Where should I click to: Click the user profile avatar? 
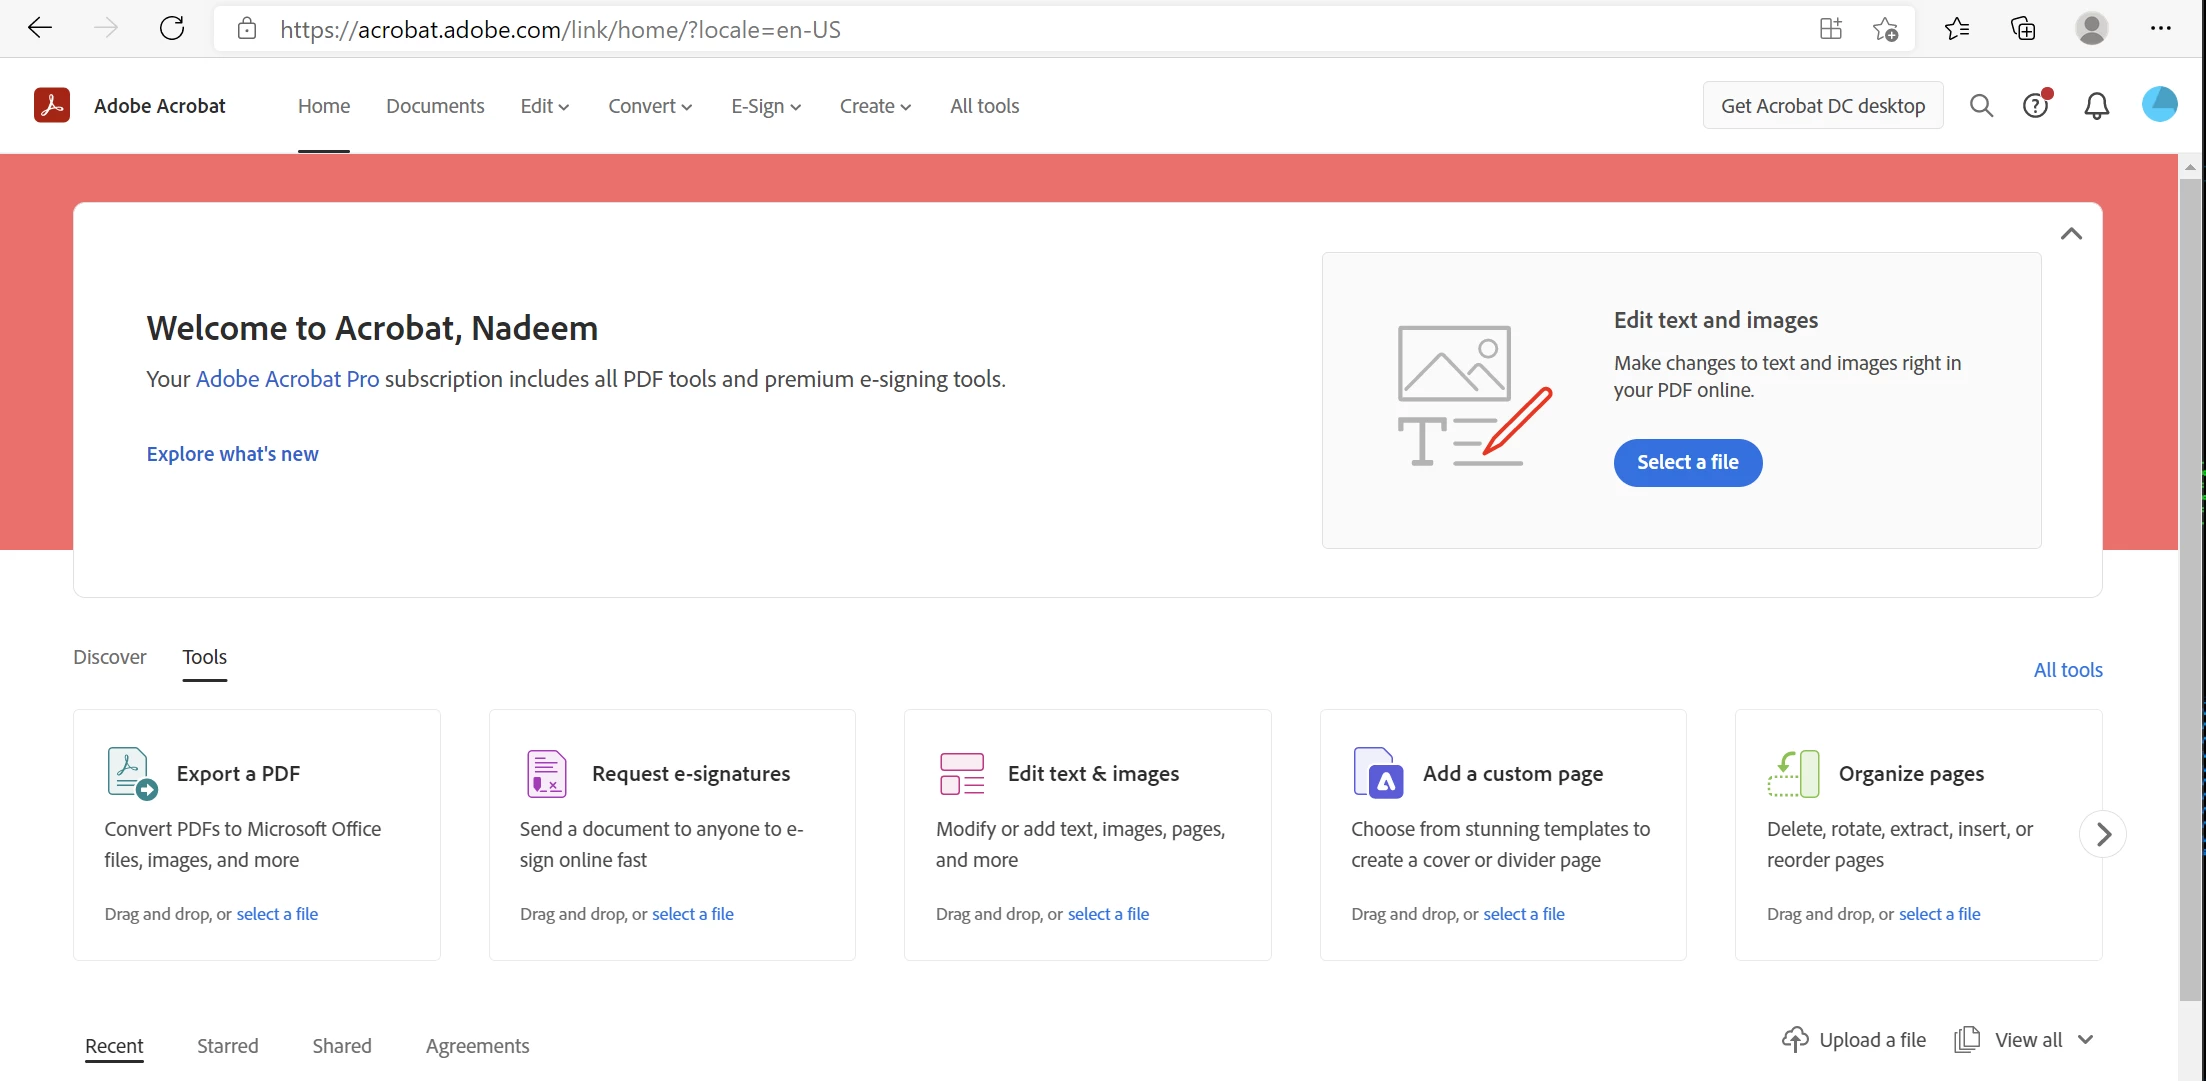point(2159,105)
